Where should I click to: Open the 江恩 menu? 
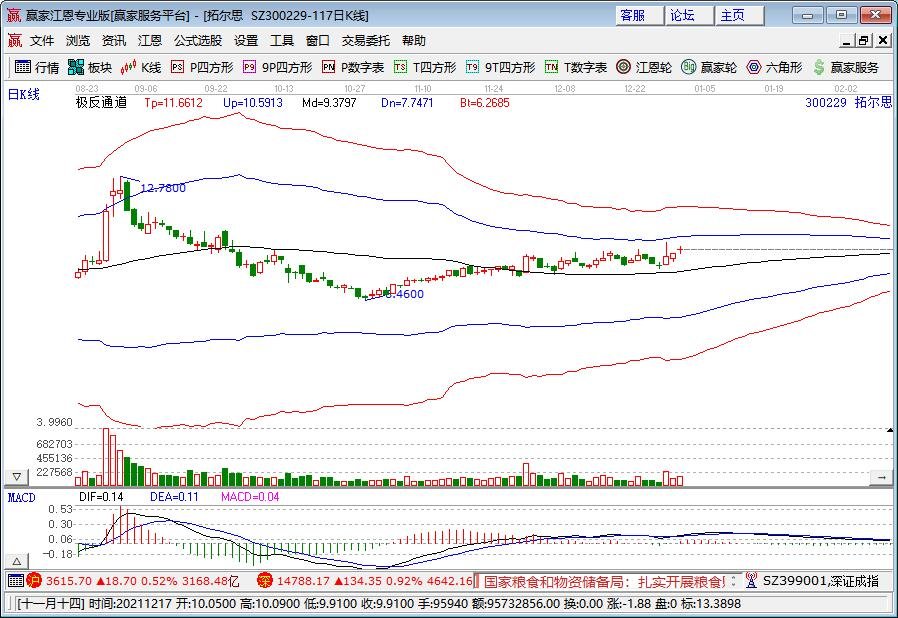point(149,40)
